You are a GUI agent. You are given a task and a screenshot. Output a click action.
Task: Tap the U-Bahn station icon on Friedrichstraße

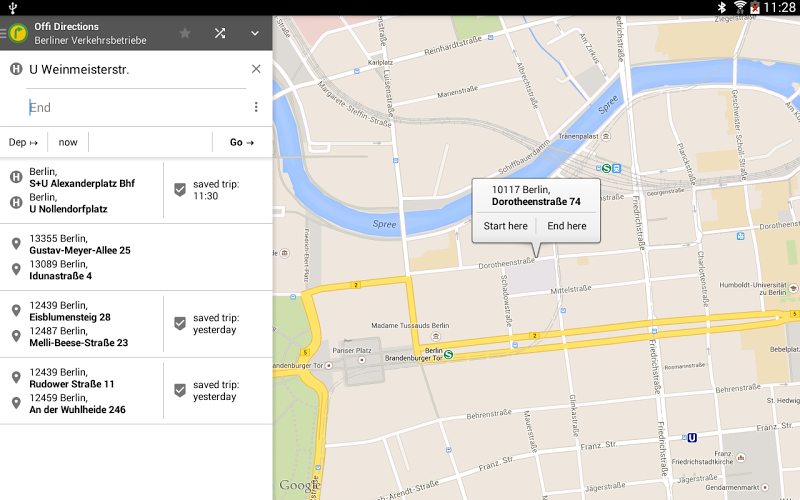tap(691, 437)
